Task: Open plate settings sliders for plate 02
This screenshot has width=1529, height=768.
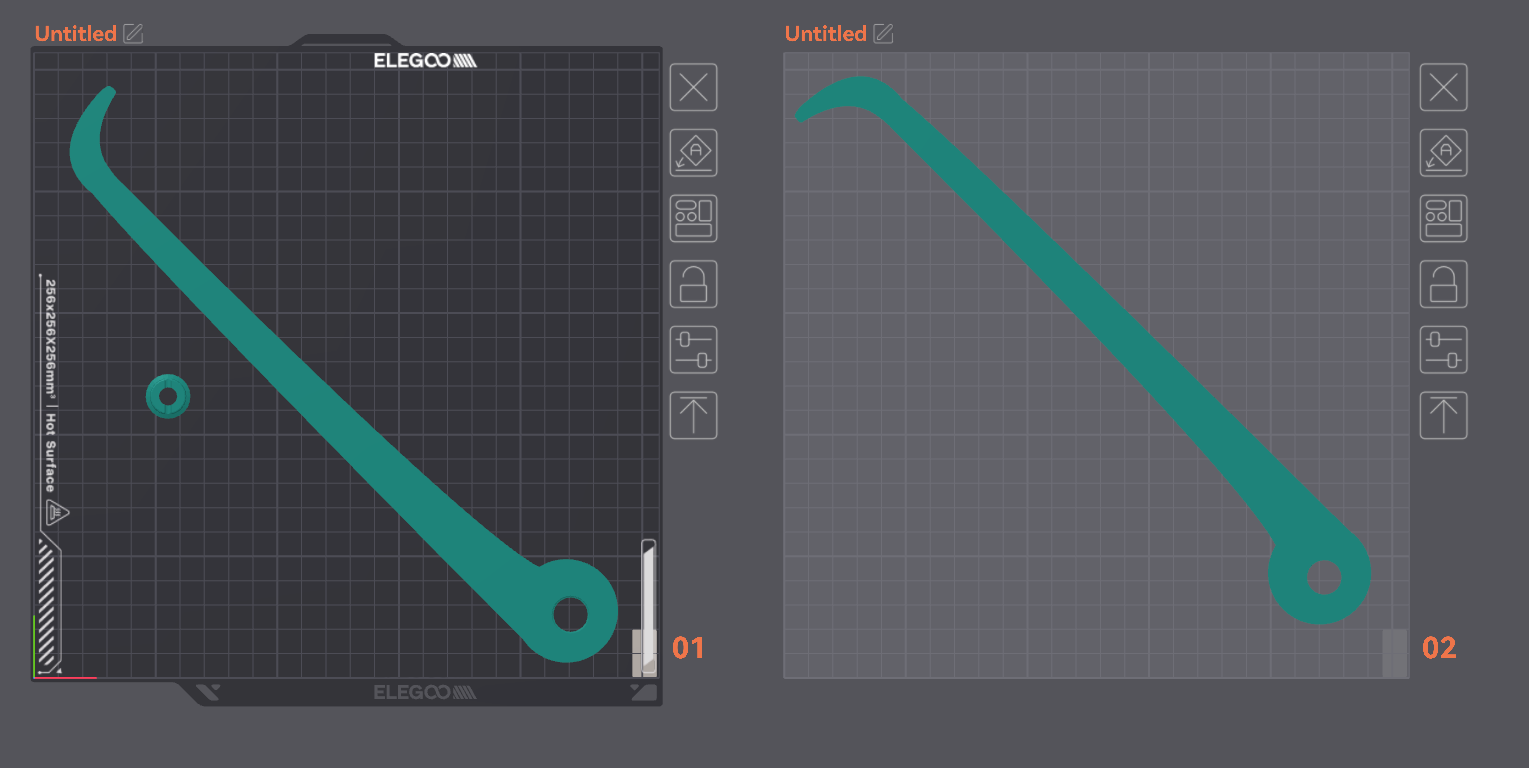Action: click(x=1444, y=350)
